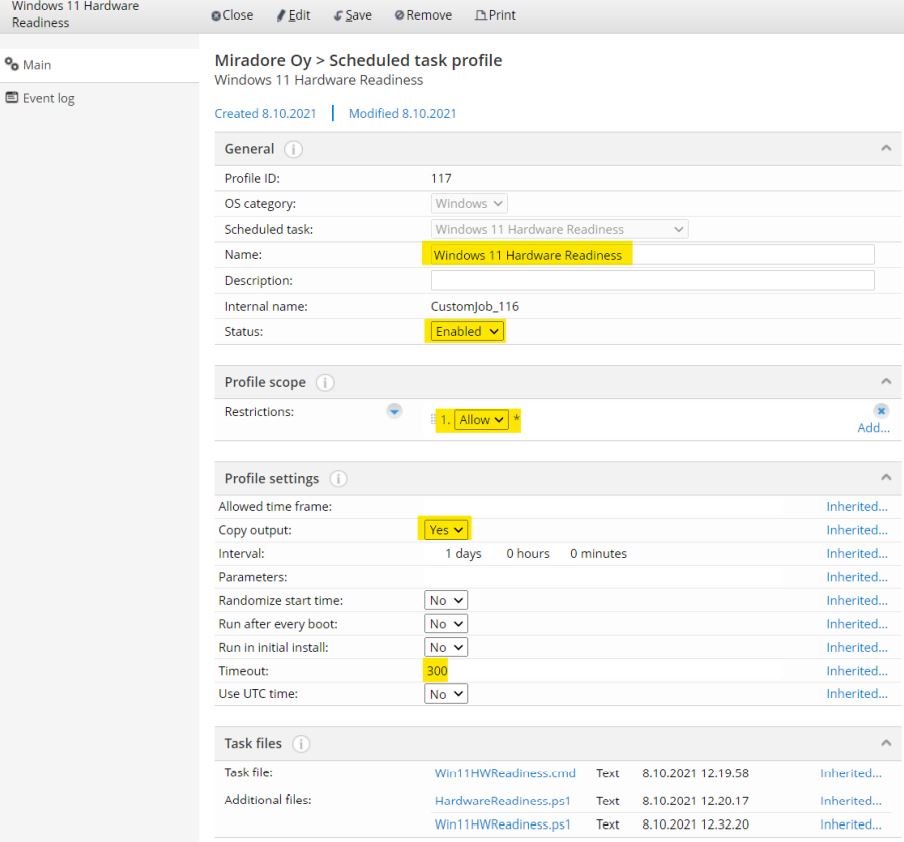Click Inherited link for Run after every boot
The height and width of the screenshot is (842, 904).
click(x=857, y=624)
